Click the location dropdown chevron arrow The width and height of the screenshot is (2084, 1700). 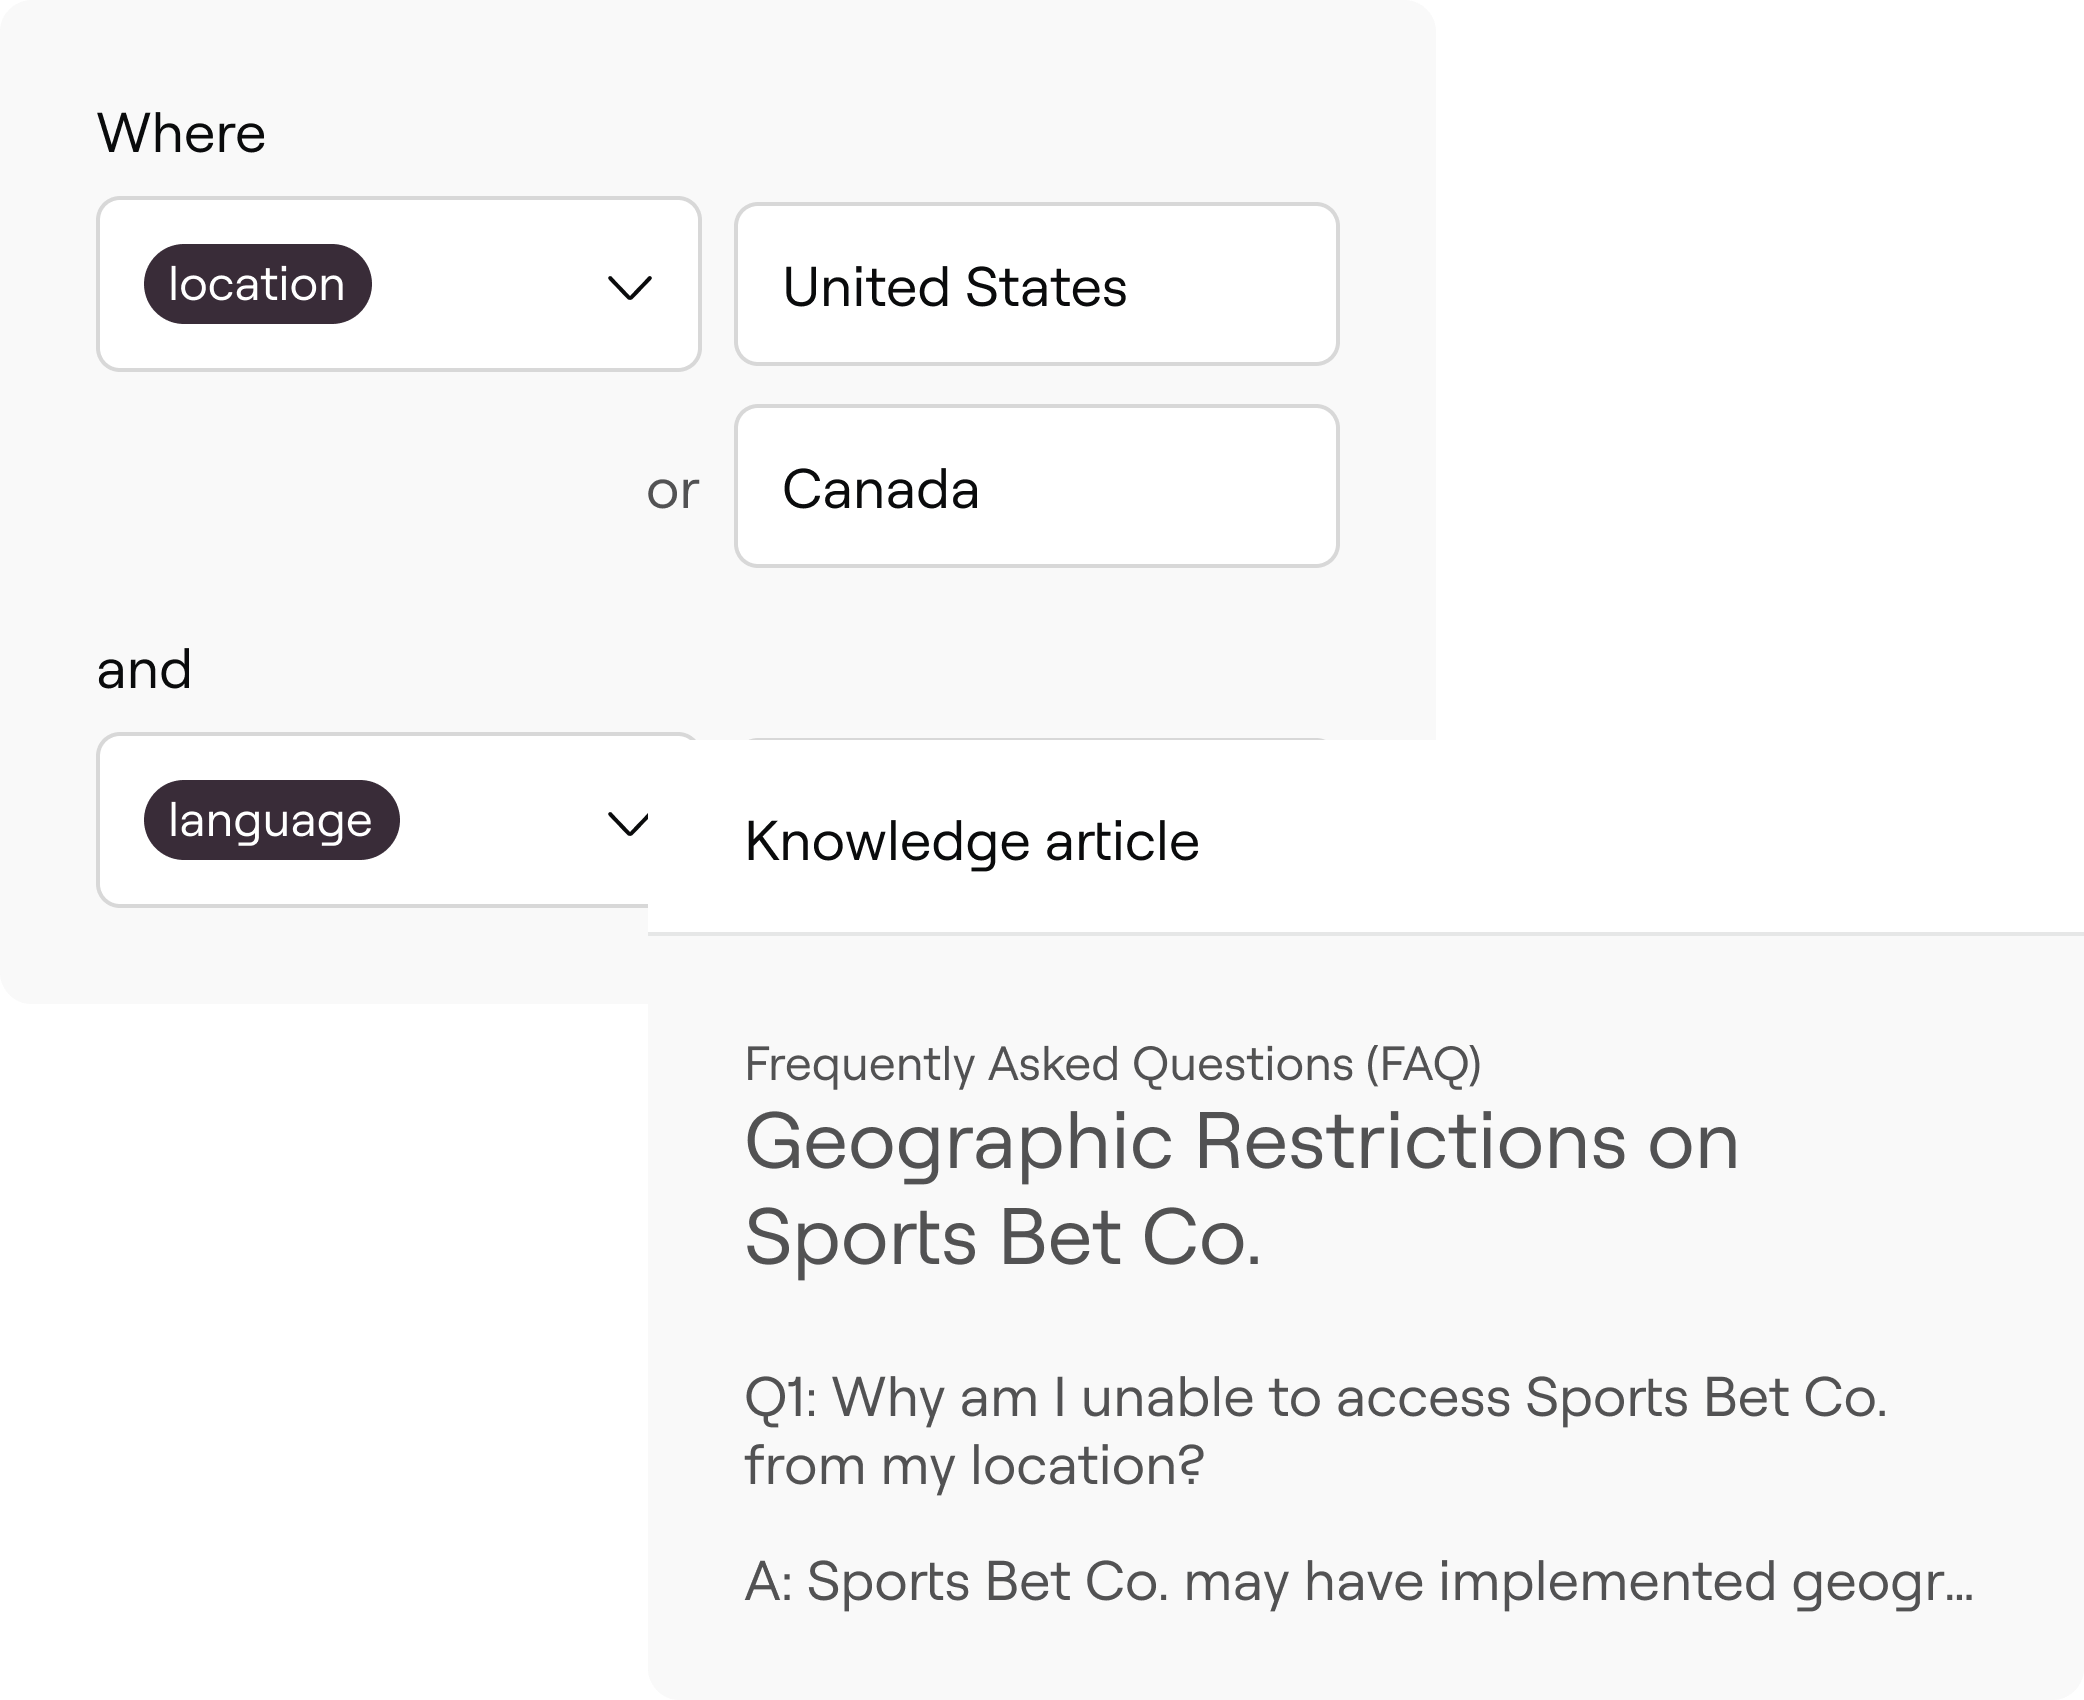point(630,288)
